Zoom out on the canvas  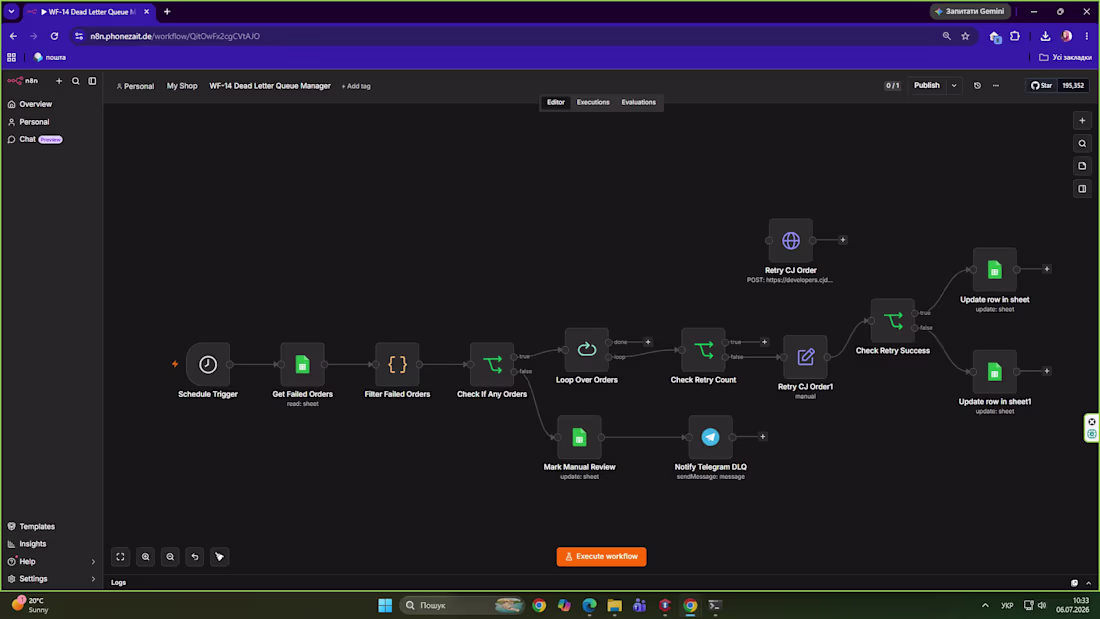(x=170, y=557)
